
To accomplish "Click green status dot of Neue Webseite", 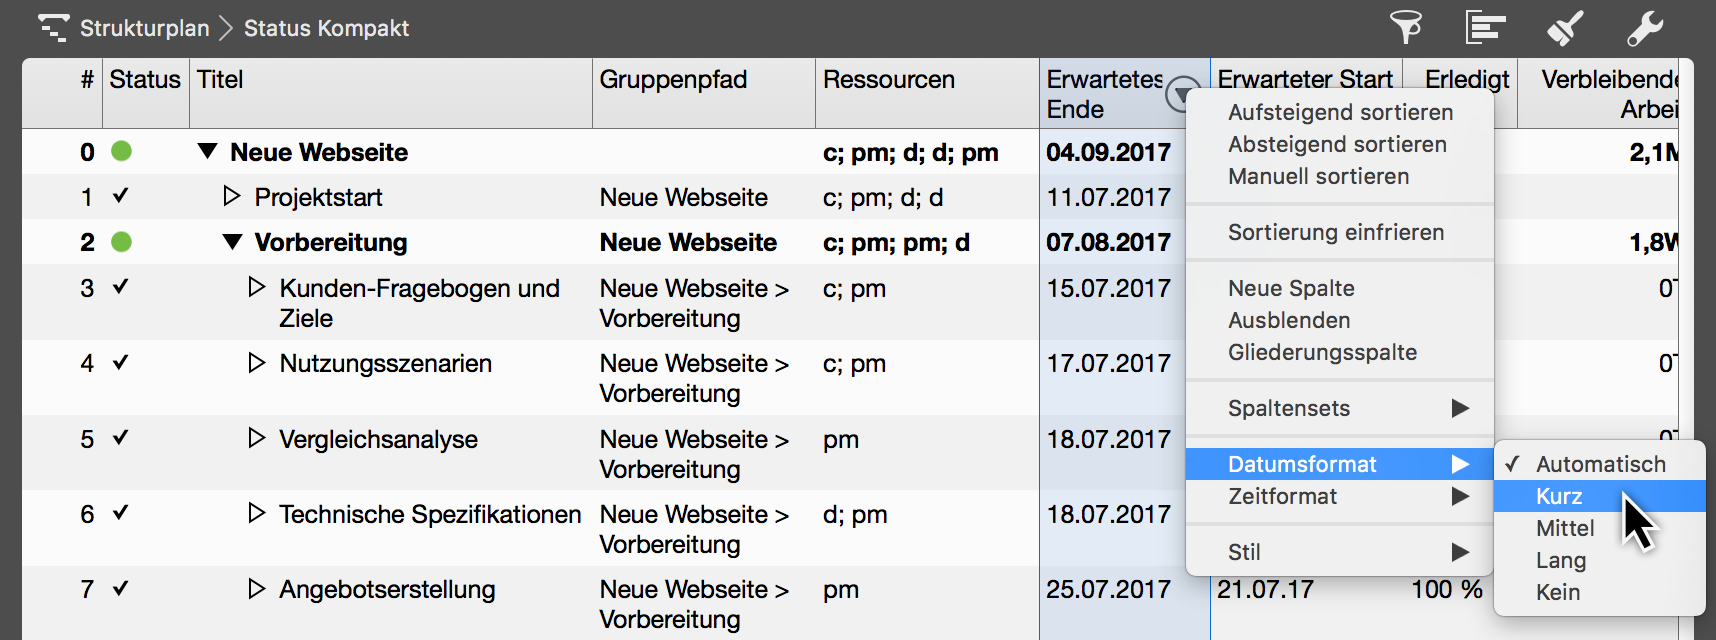I will [121, 152].
